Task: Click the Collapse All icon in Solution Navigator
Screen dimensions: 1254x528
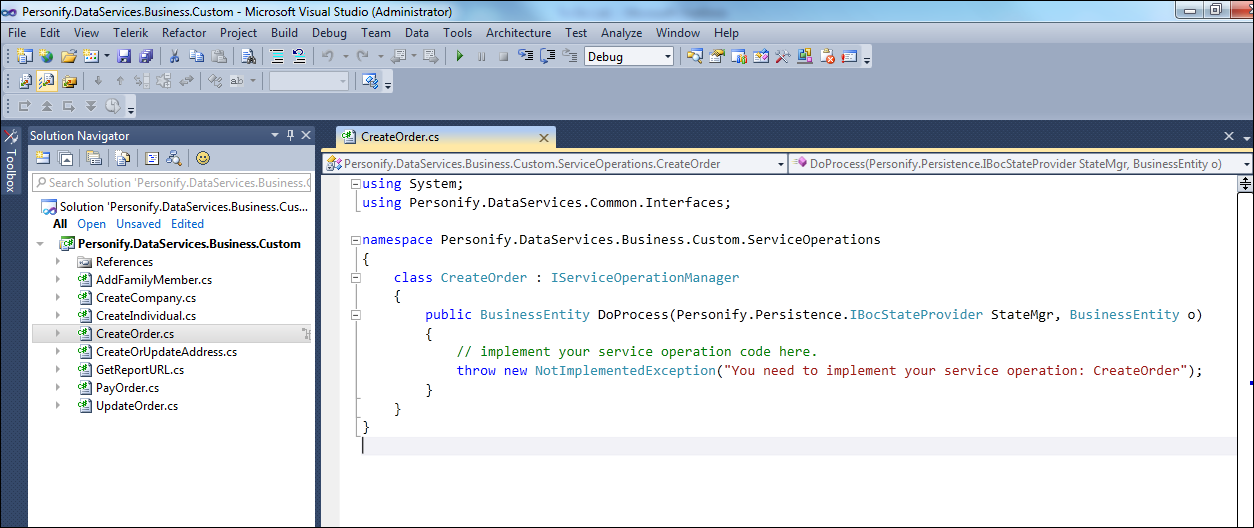Action: [x=65, y=158]
